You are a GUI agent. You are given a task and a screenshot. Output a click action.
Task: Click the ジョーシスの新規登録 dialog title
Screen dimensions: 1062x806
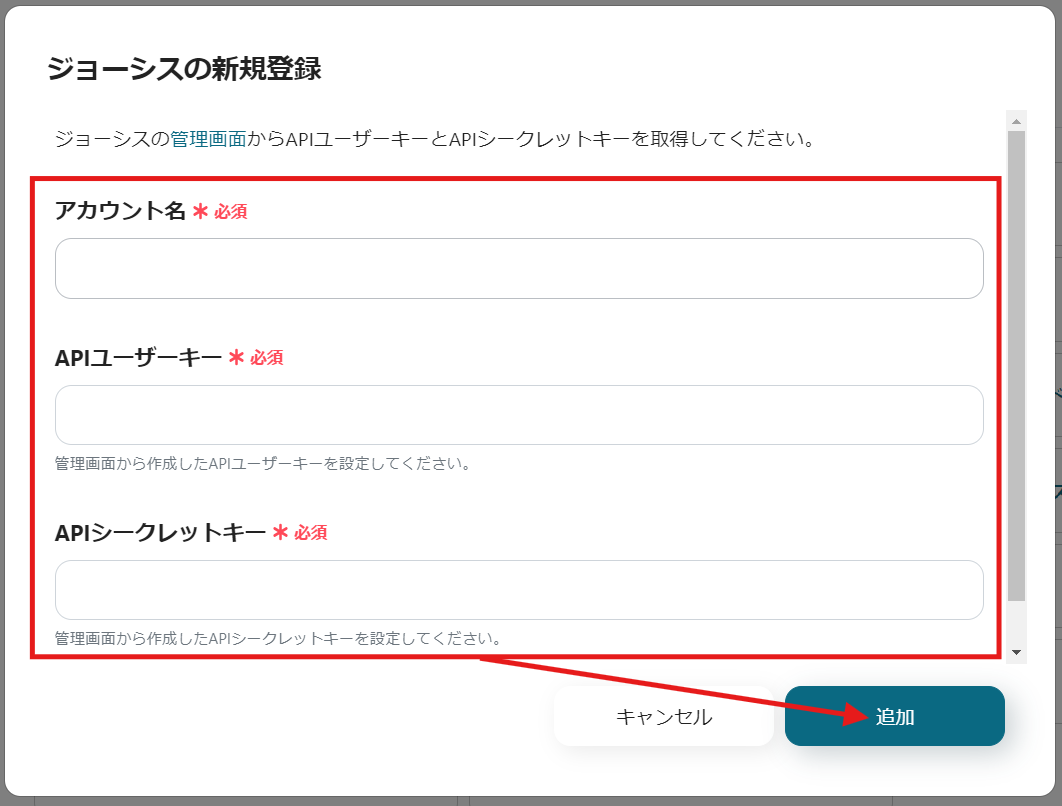point(184,69)
